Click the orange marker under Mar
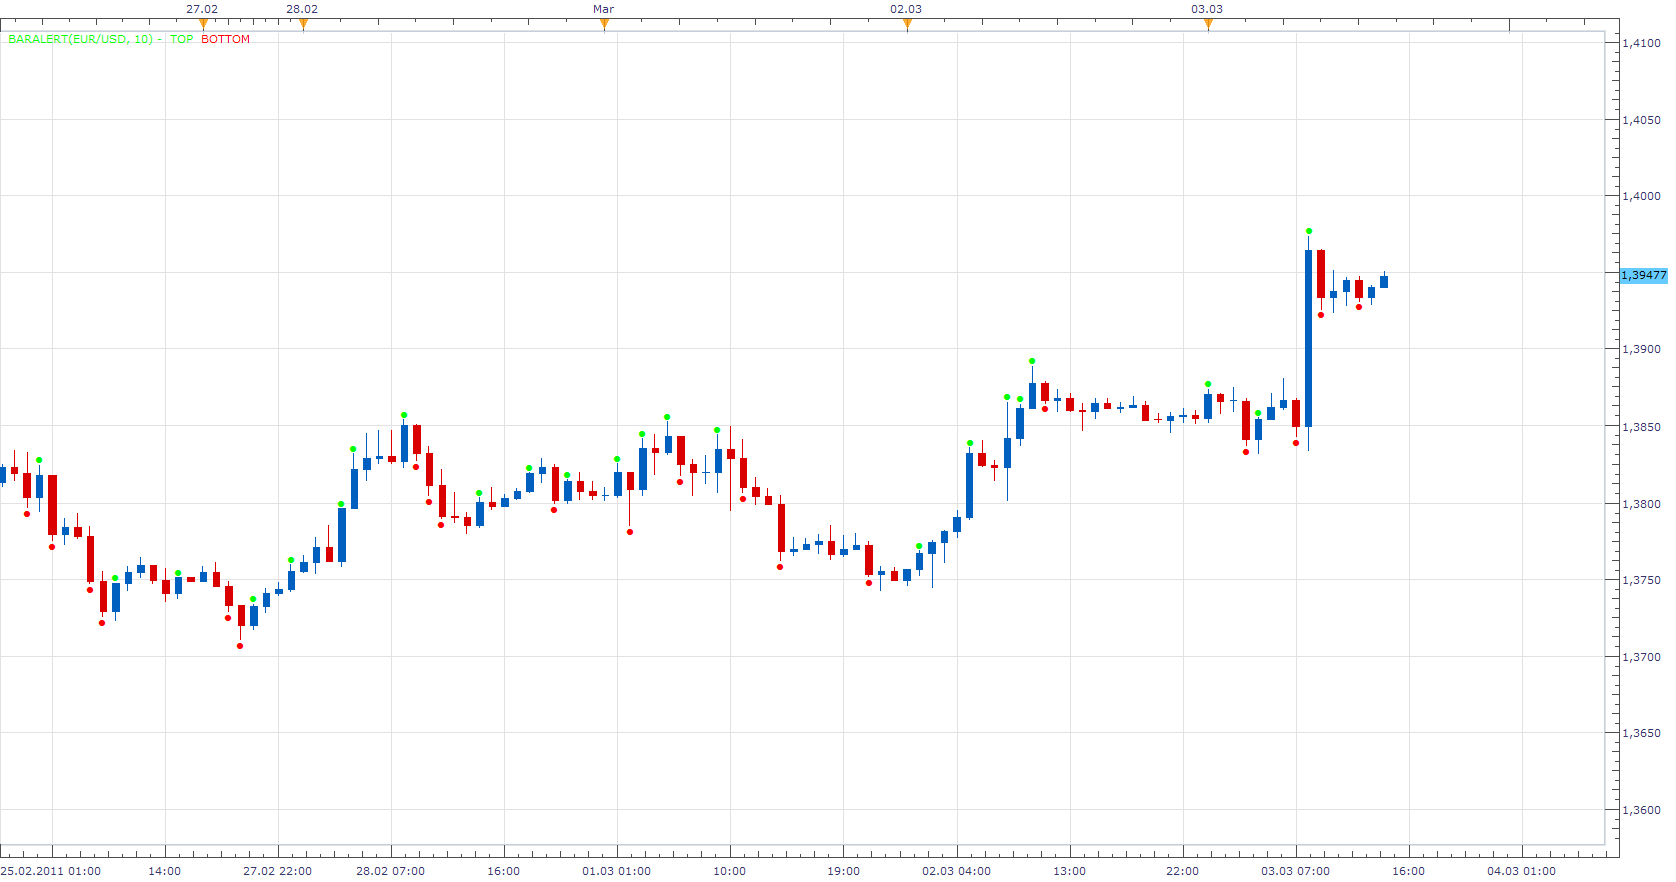Viewport: 1676px width, 882px height. tap(604, 24)
